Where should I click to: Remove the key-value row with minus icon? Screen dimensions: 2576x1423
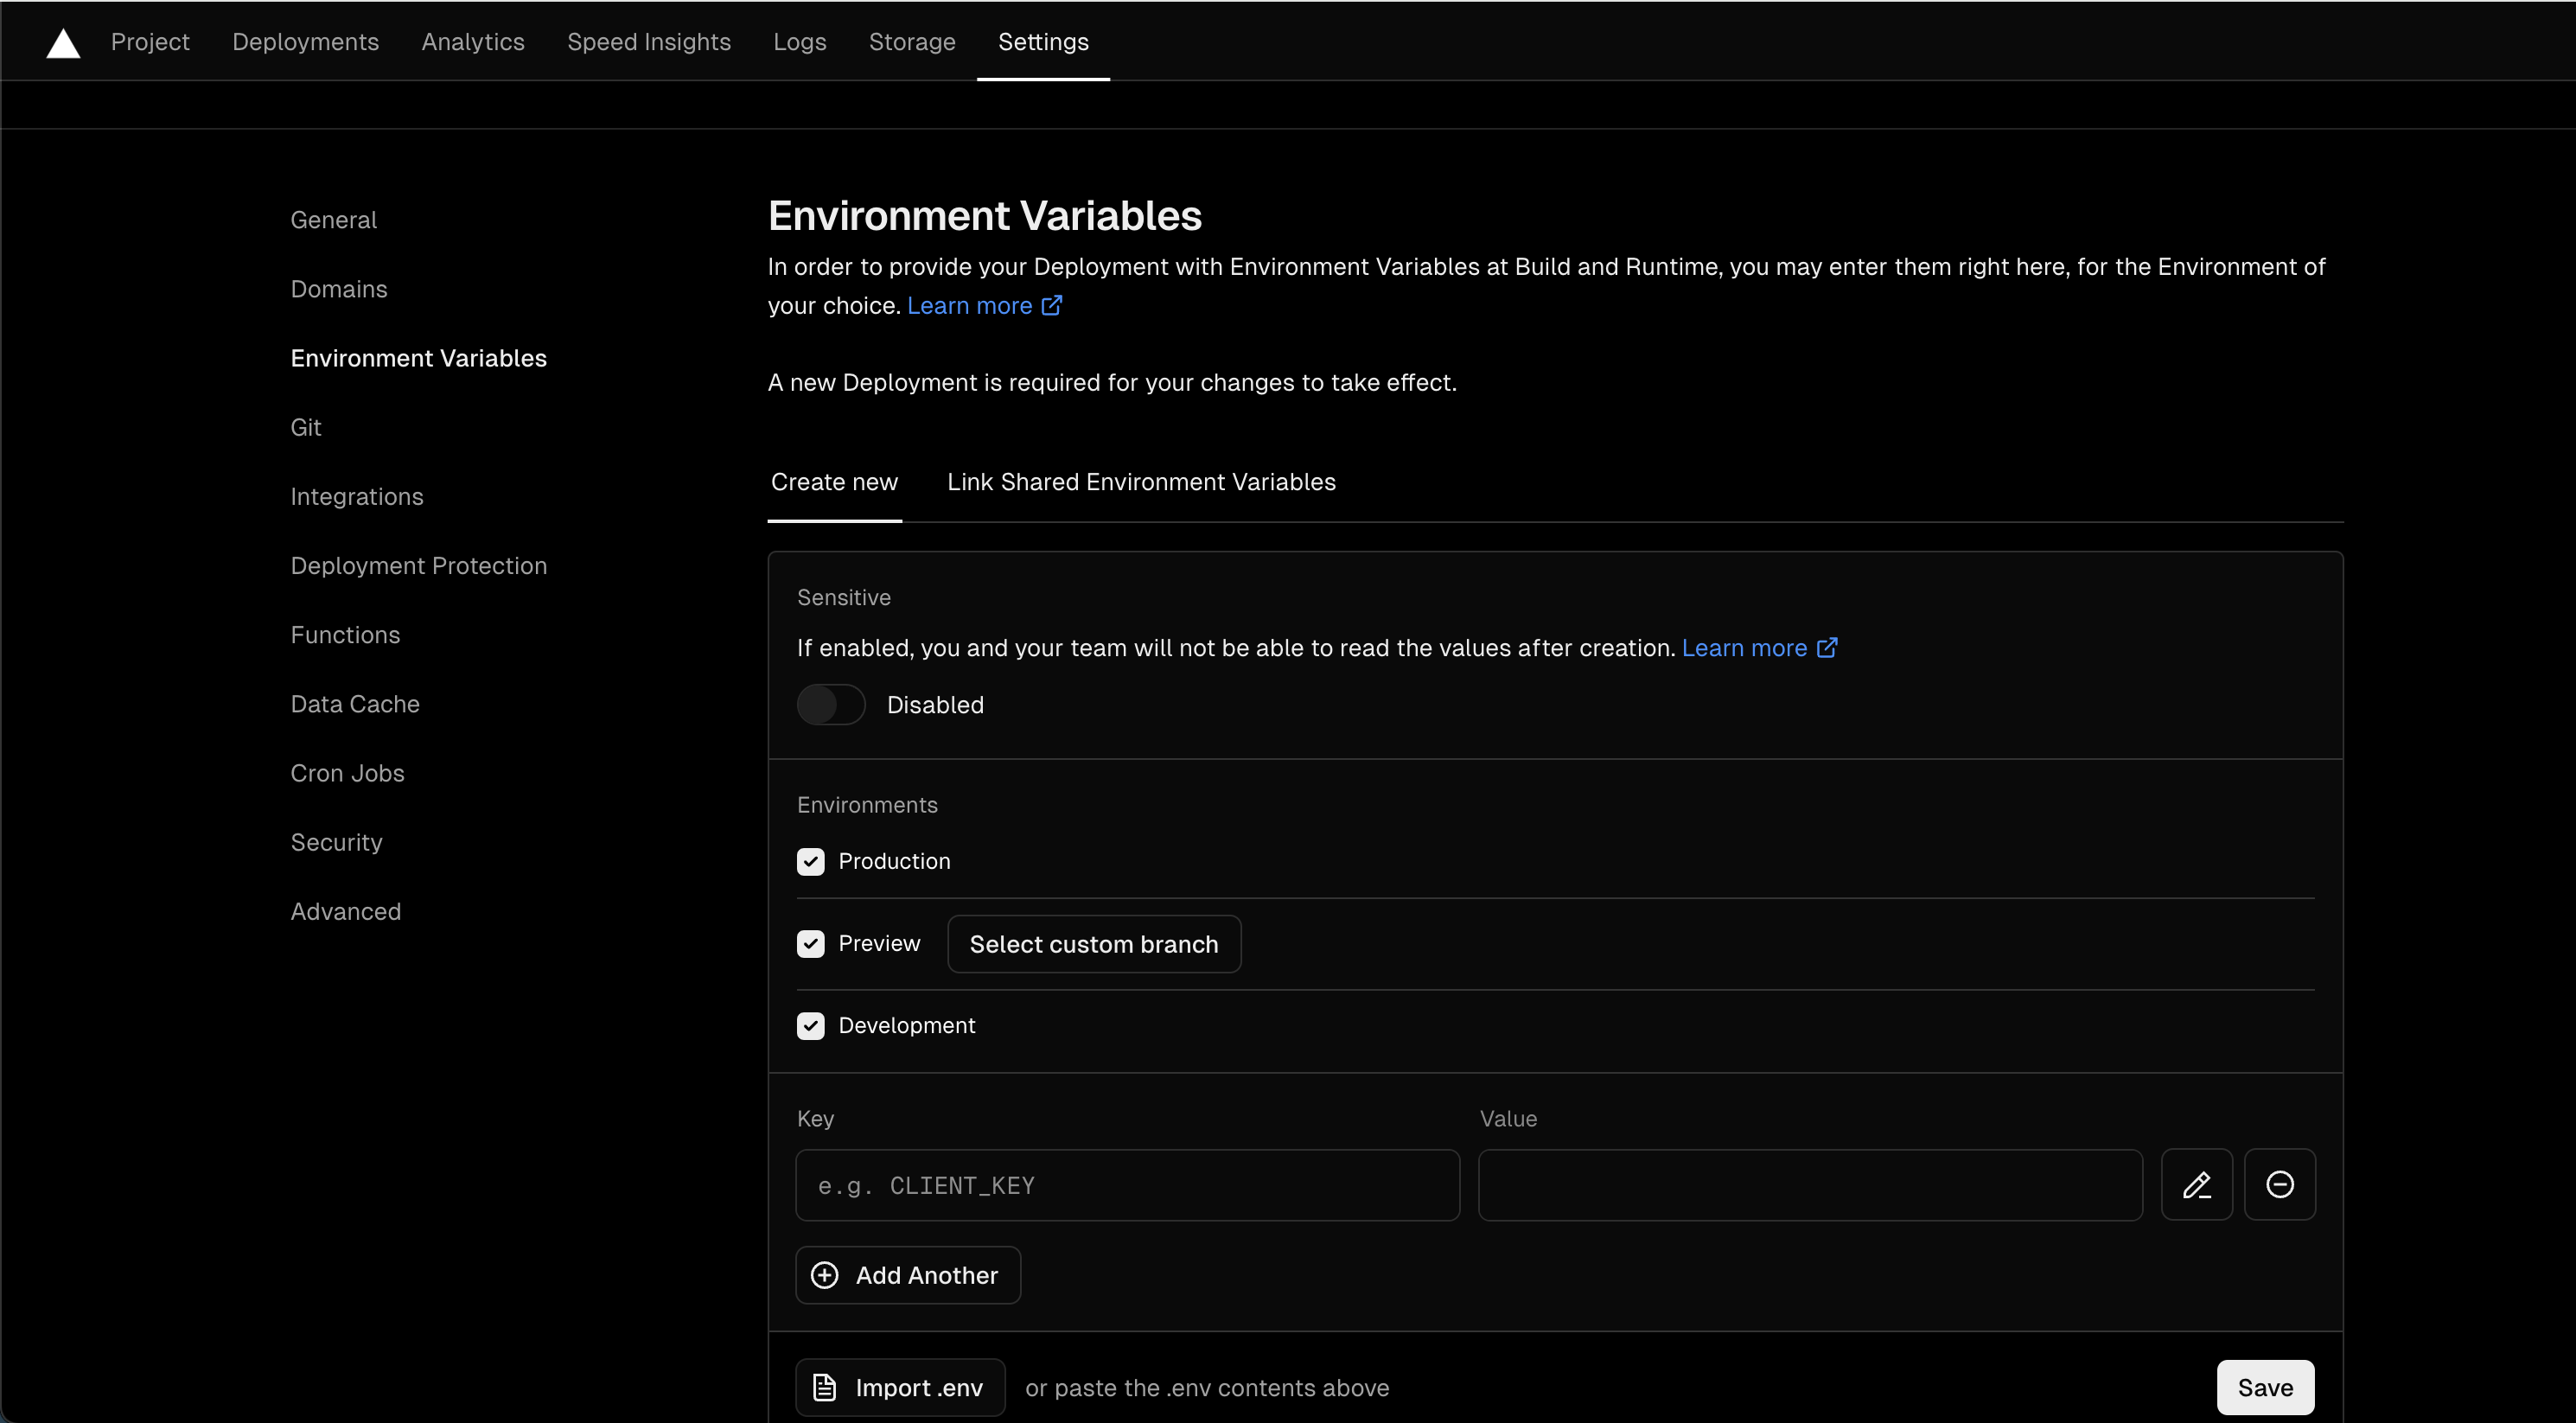[2279, 1185]
